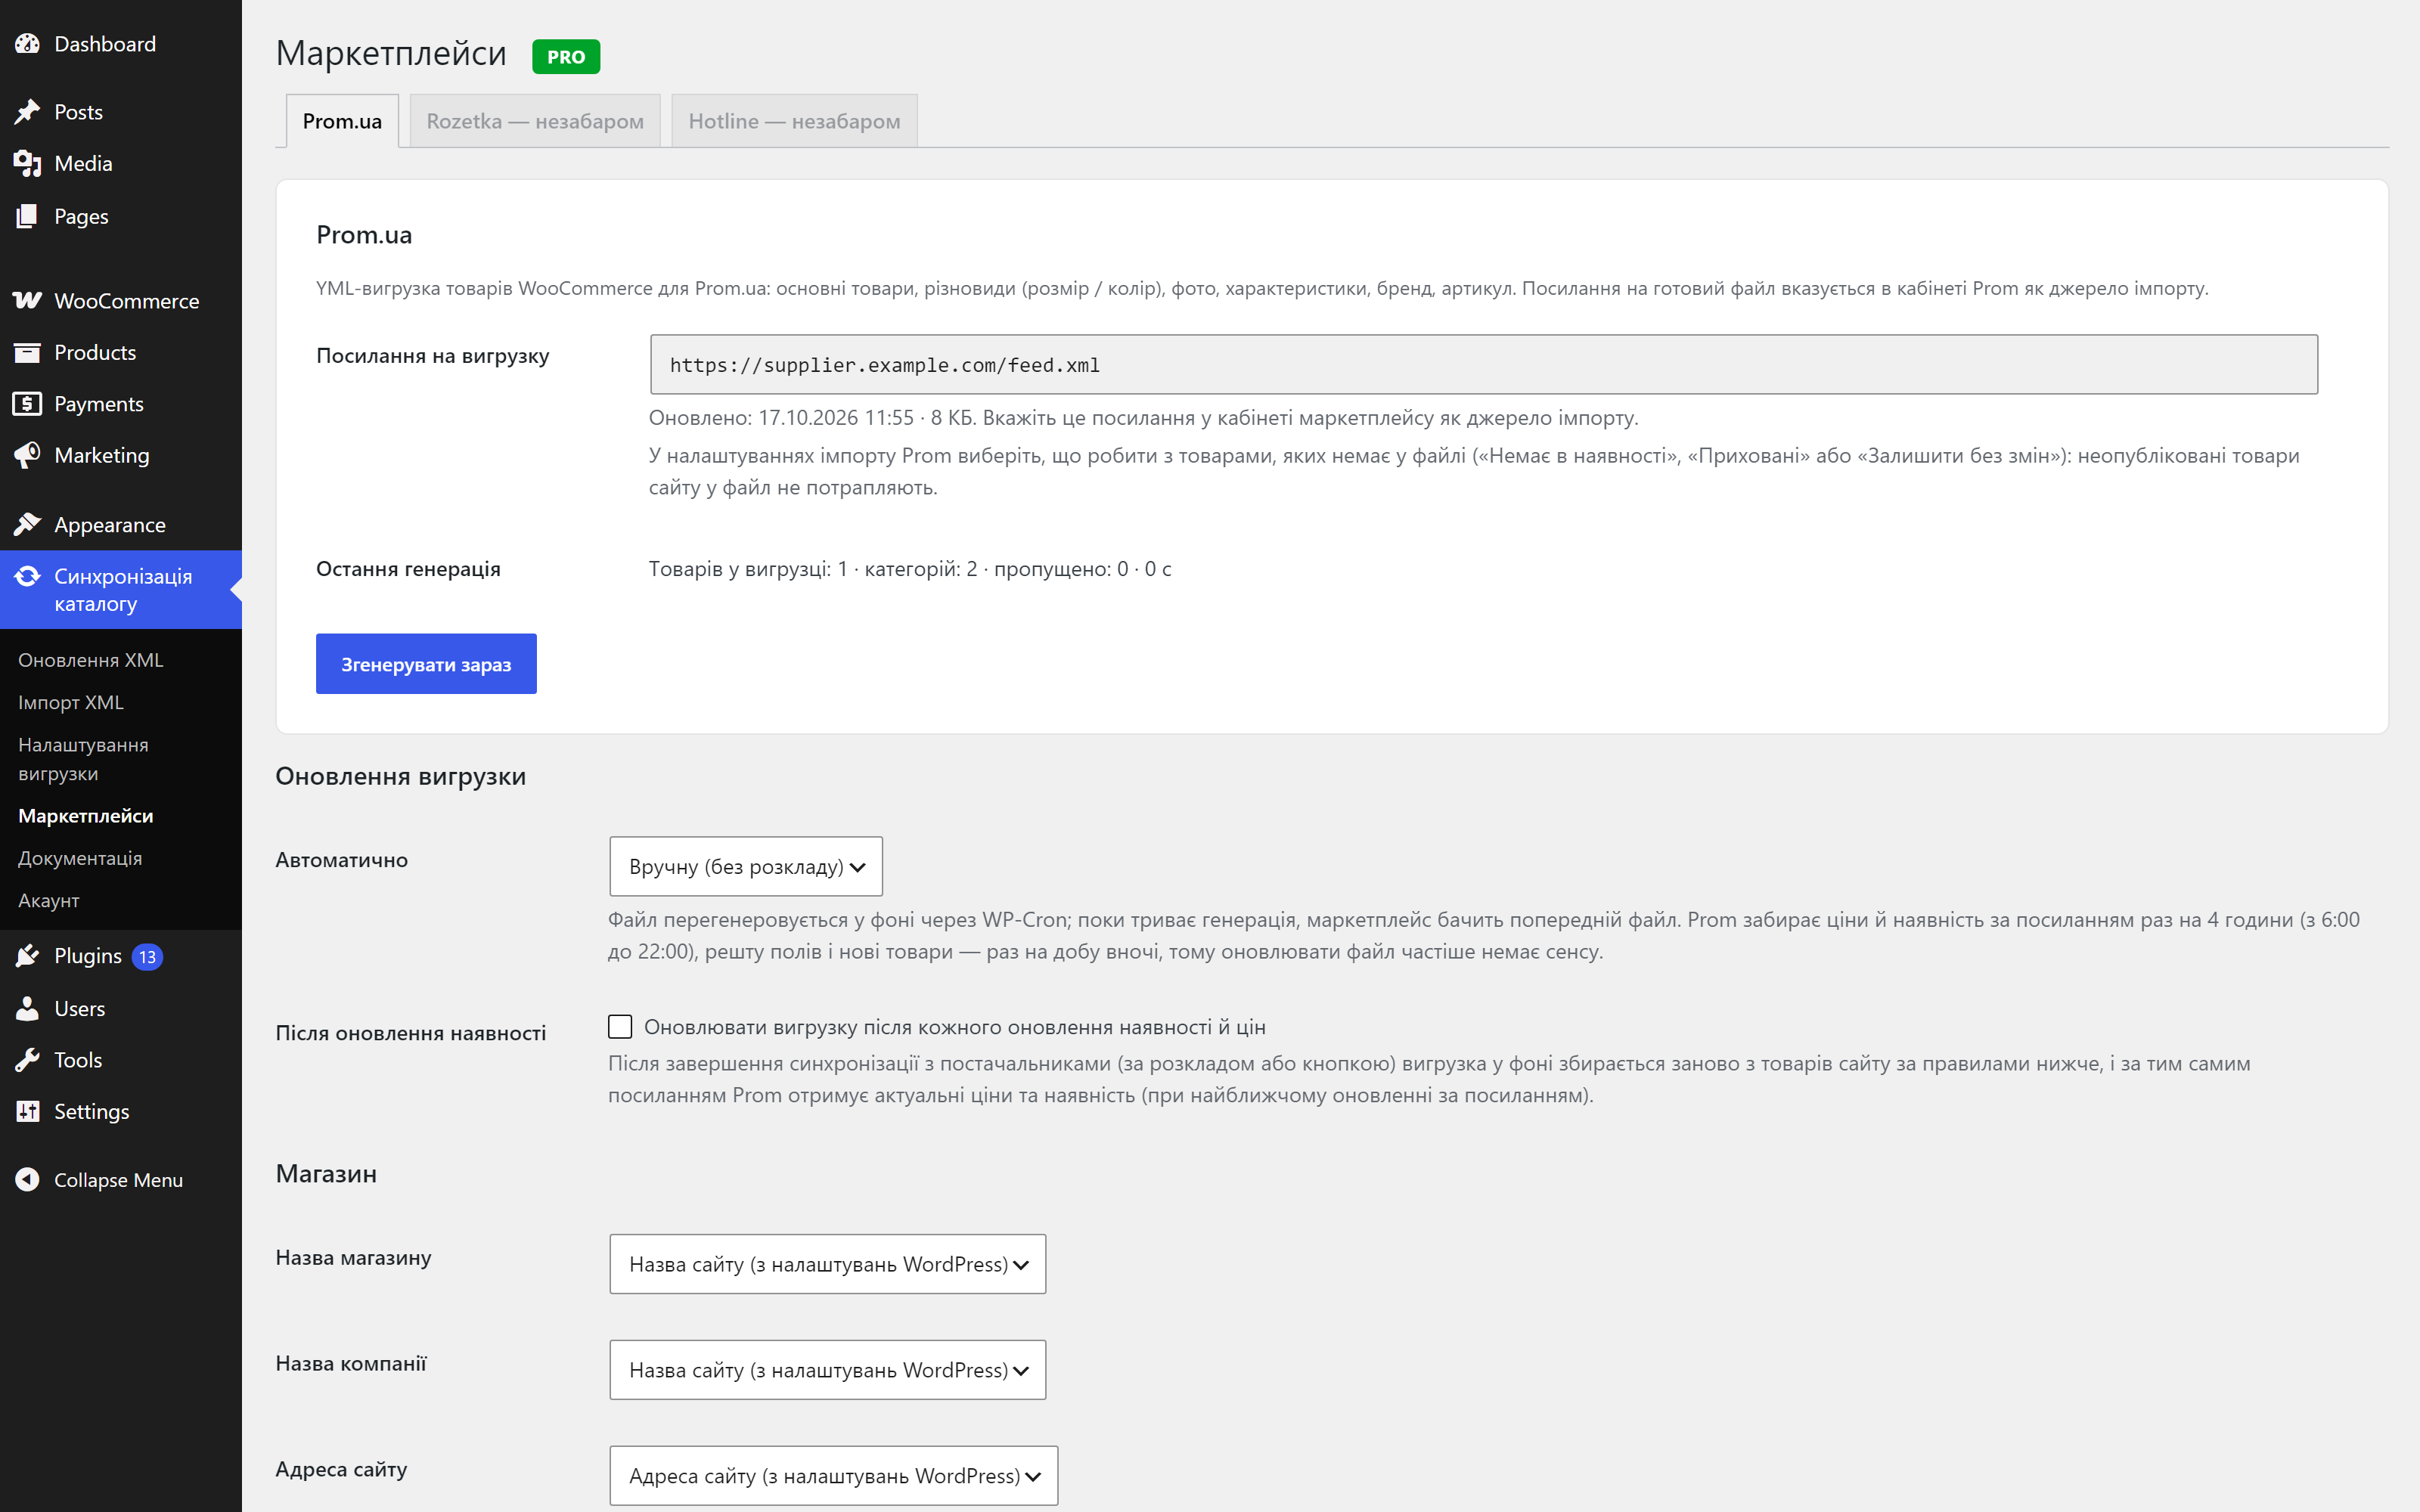
Task: Click the Posts pushpin icon
Action: pos(27,112)
